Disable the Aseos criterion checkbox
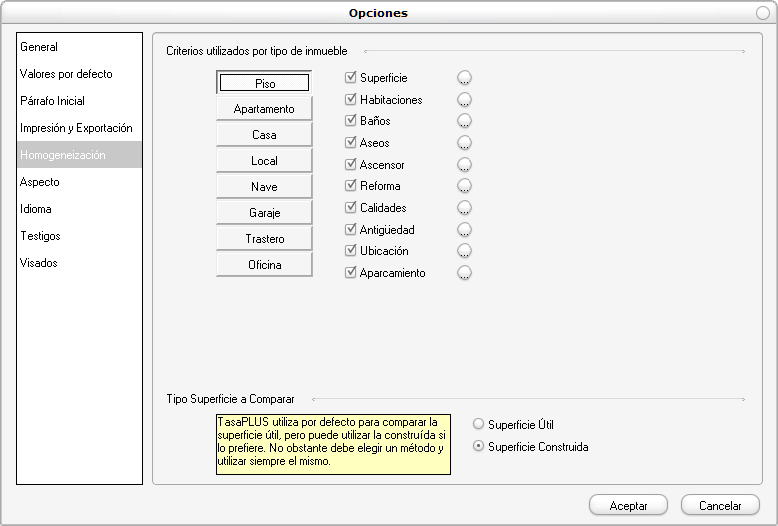The width and height of the screenshot is (778, 526). pos(351,143)
